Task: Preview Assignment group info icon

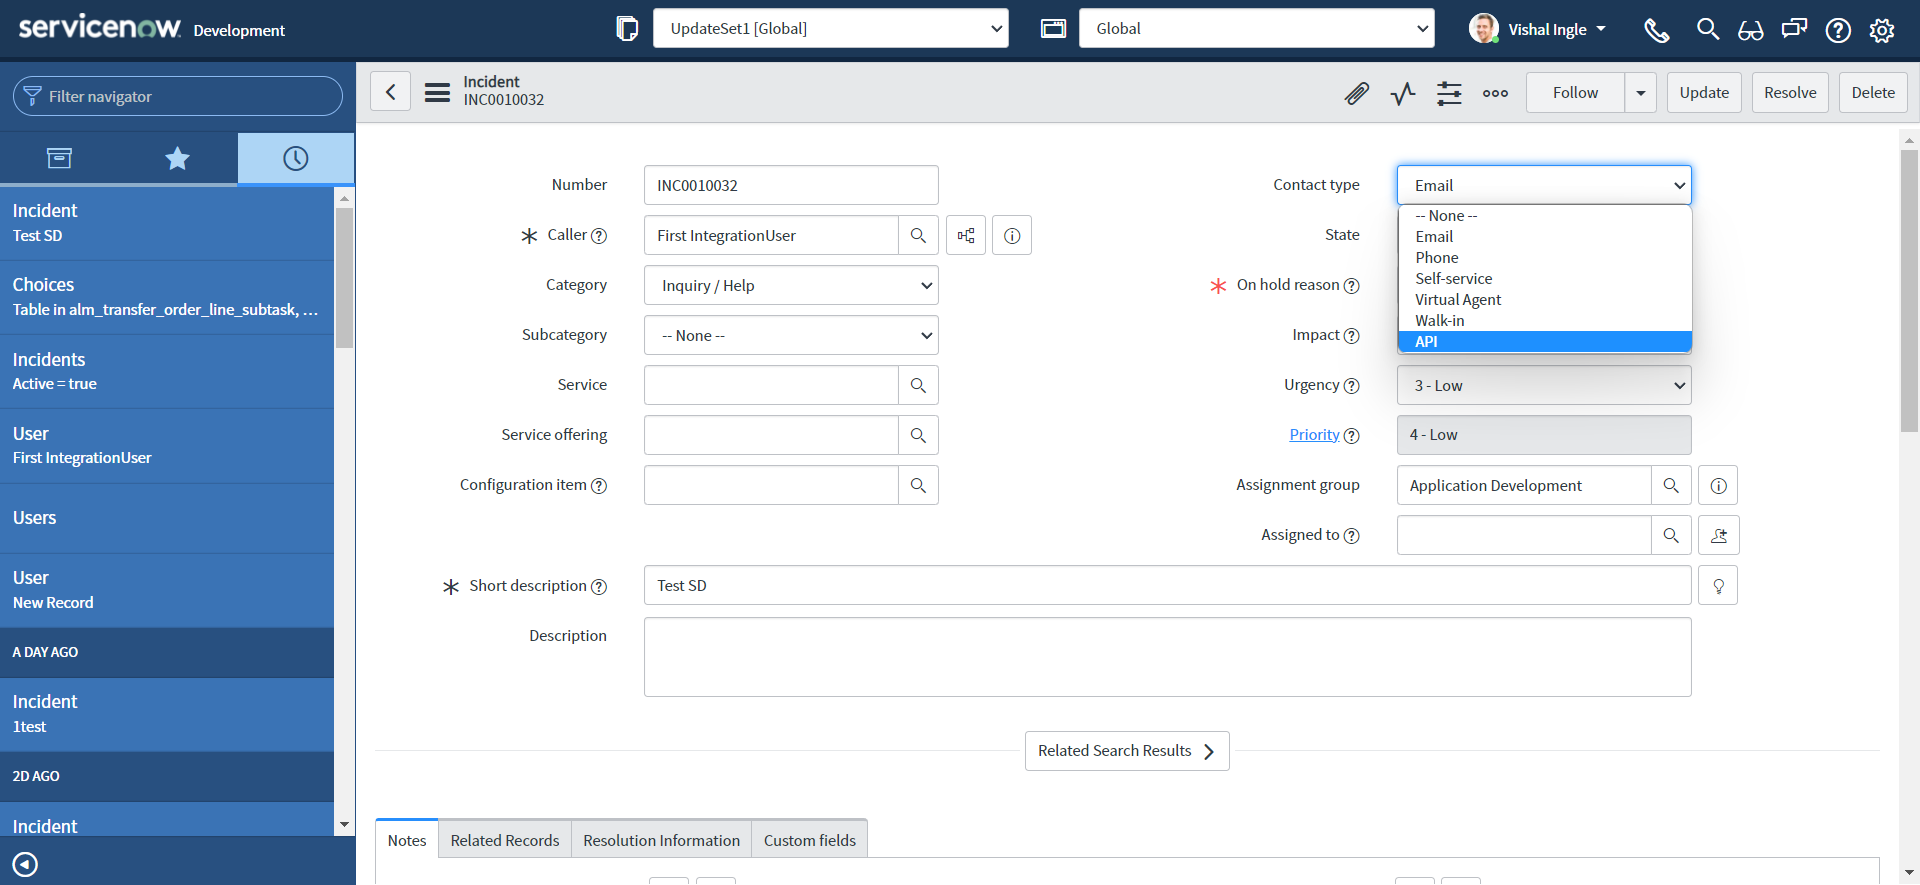Action: [1718, 486]
